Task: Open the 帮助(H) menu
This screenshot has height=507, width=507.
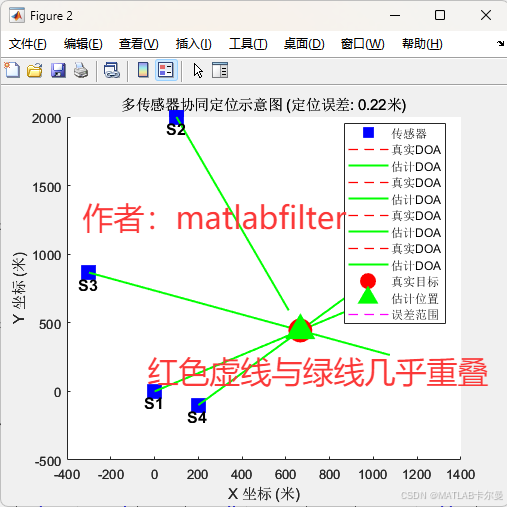Action: 422,44
